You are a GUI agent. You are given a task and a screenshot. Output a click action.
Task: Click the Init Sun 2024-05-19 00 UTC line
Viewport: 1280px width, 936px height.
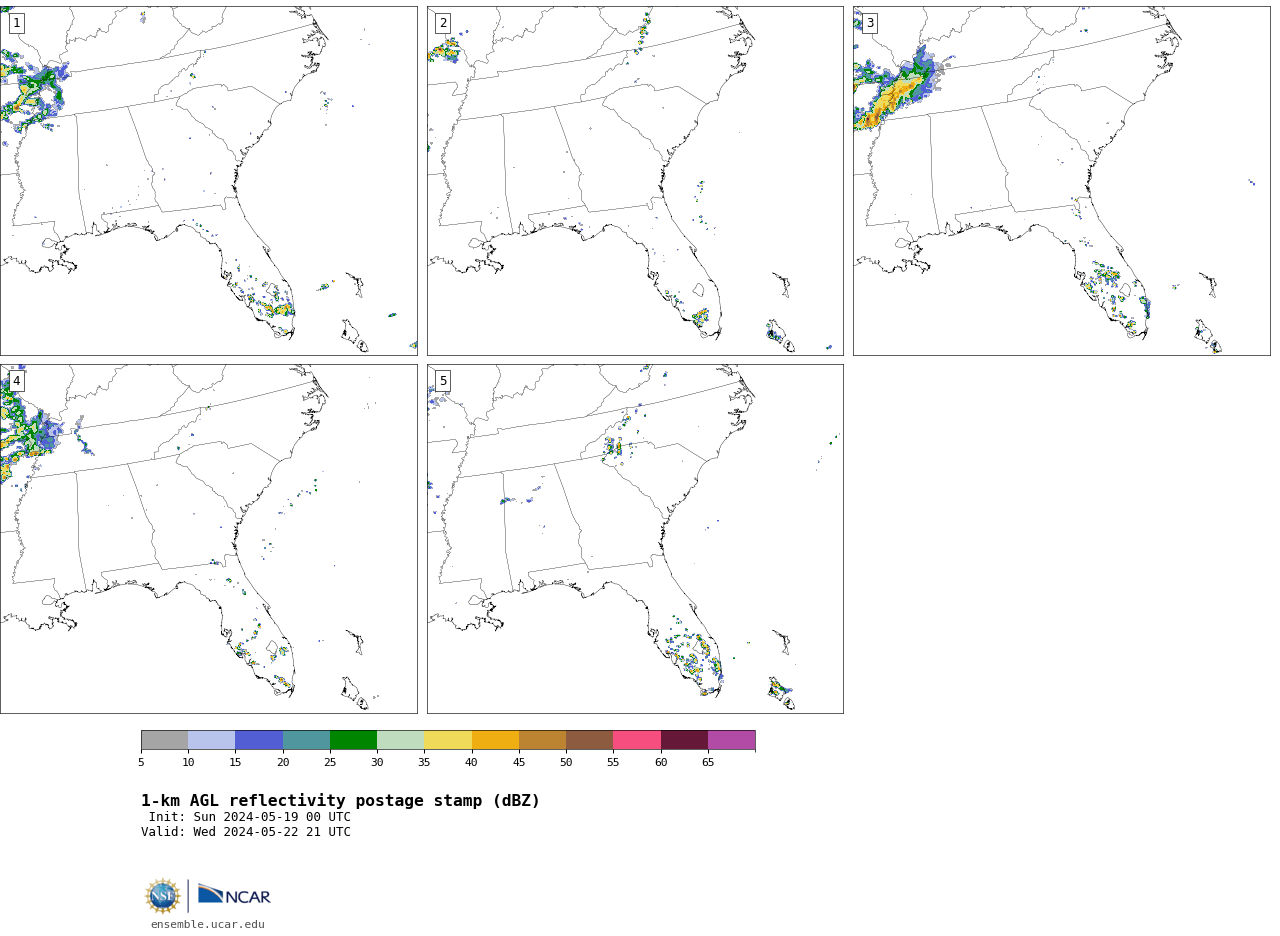(250, 817)
